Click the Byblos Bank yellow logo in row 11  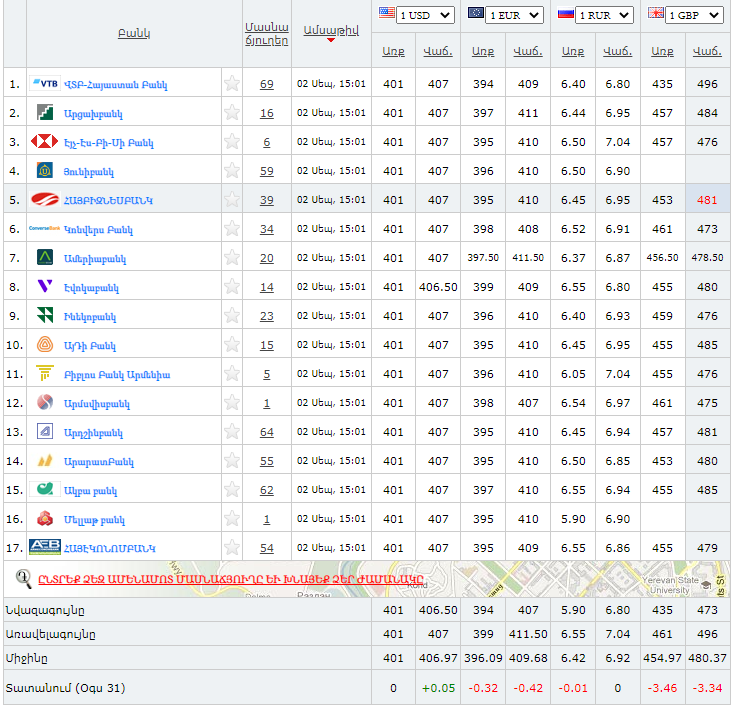(x=45, y=373)
